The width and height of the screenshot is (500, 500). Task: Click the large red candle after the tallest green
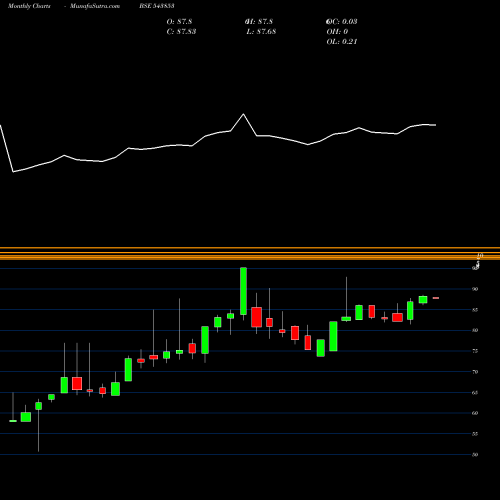[256, 317]
